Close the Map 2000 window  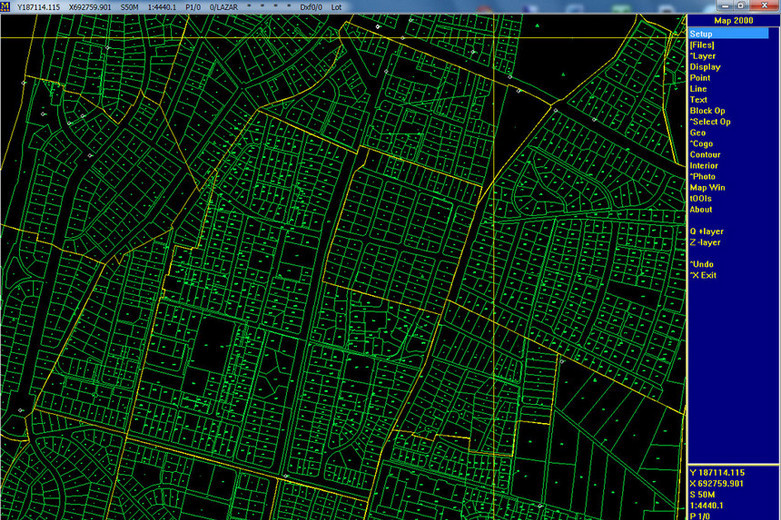tap(765, 5)
